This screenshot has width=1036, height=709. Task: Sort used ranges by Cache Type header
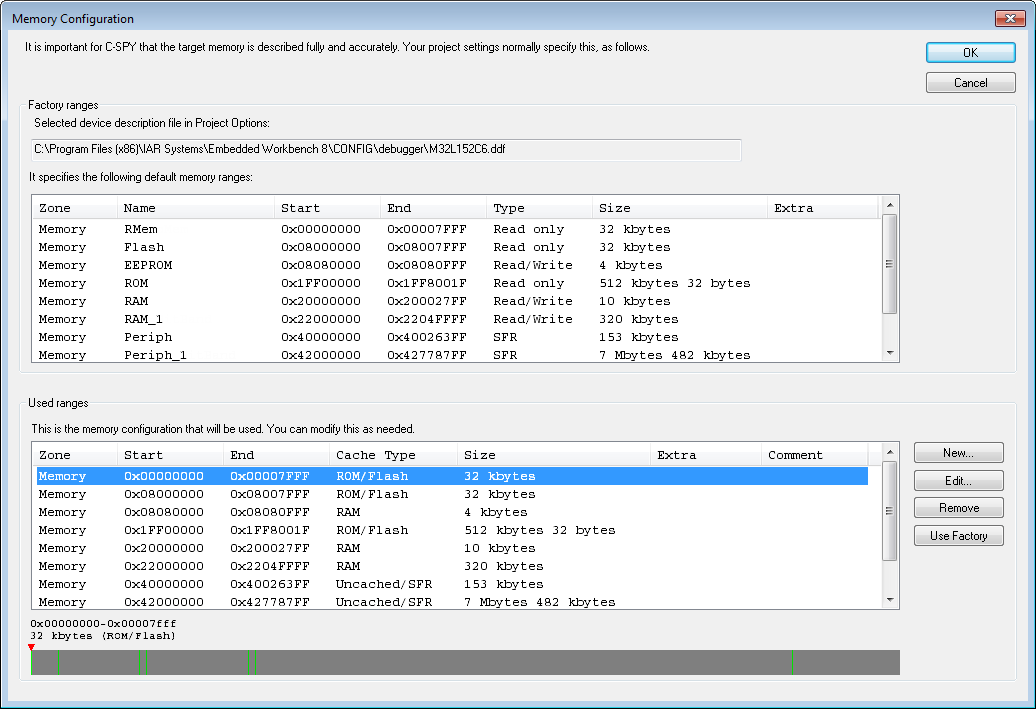tap(393, 455)
